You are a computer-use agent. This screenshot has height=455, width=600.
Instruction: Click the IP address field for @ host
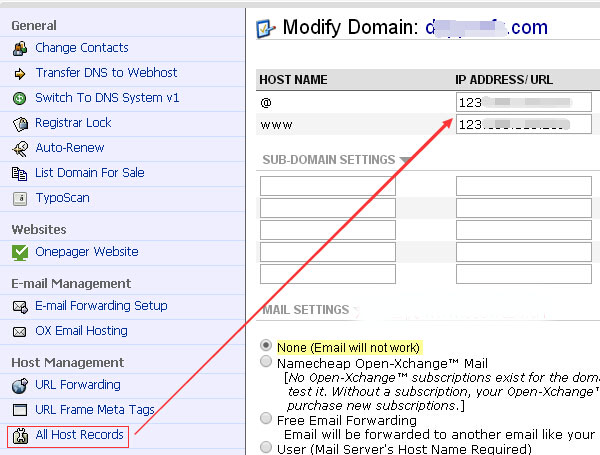523,102
